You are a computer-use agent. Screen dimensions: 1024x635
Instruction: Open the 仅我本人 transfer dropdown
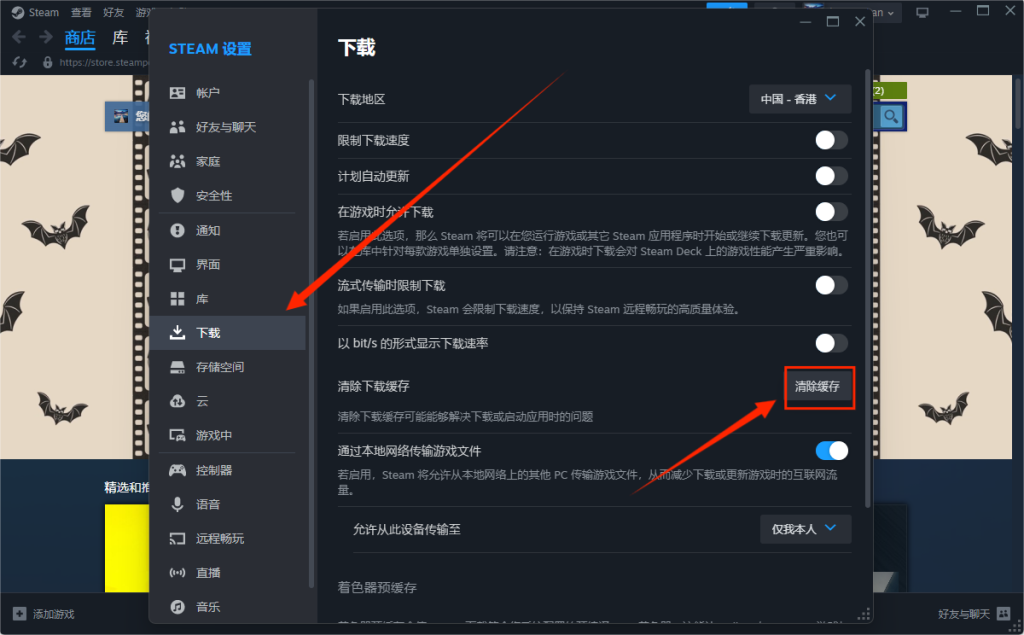[x=805, y=529]
